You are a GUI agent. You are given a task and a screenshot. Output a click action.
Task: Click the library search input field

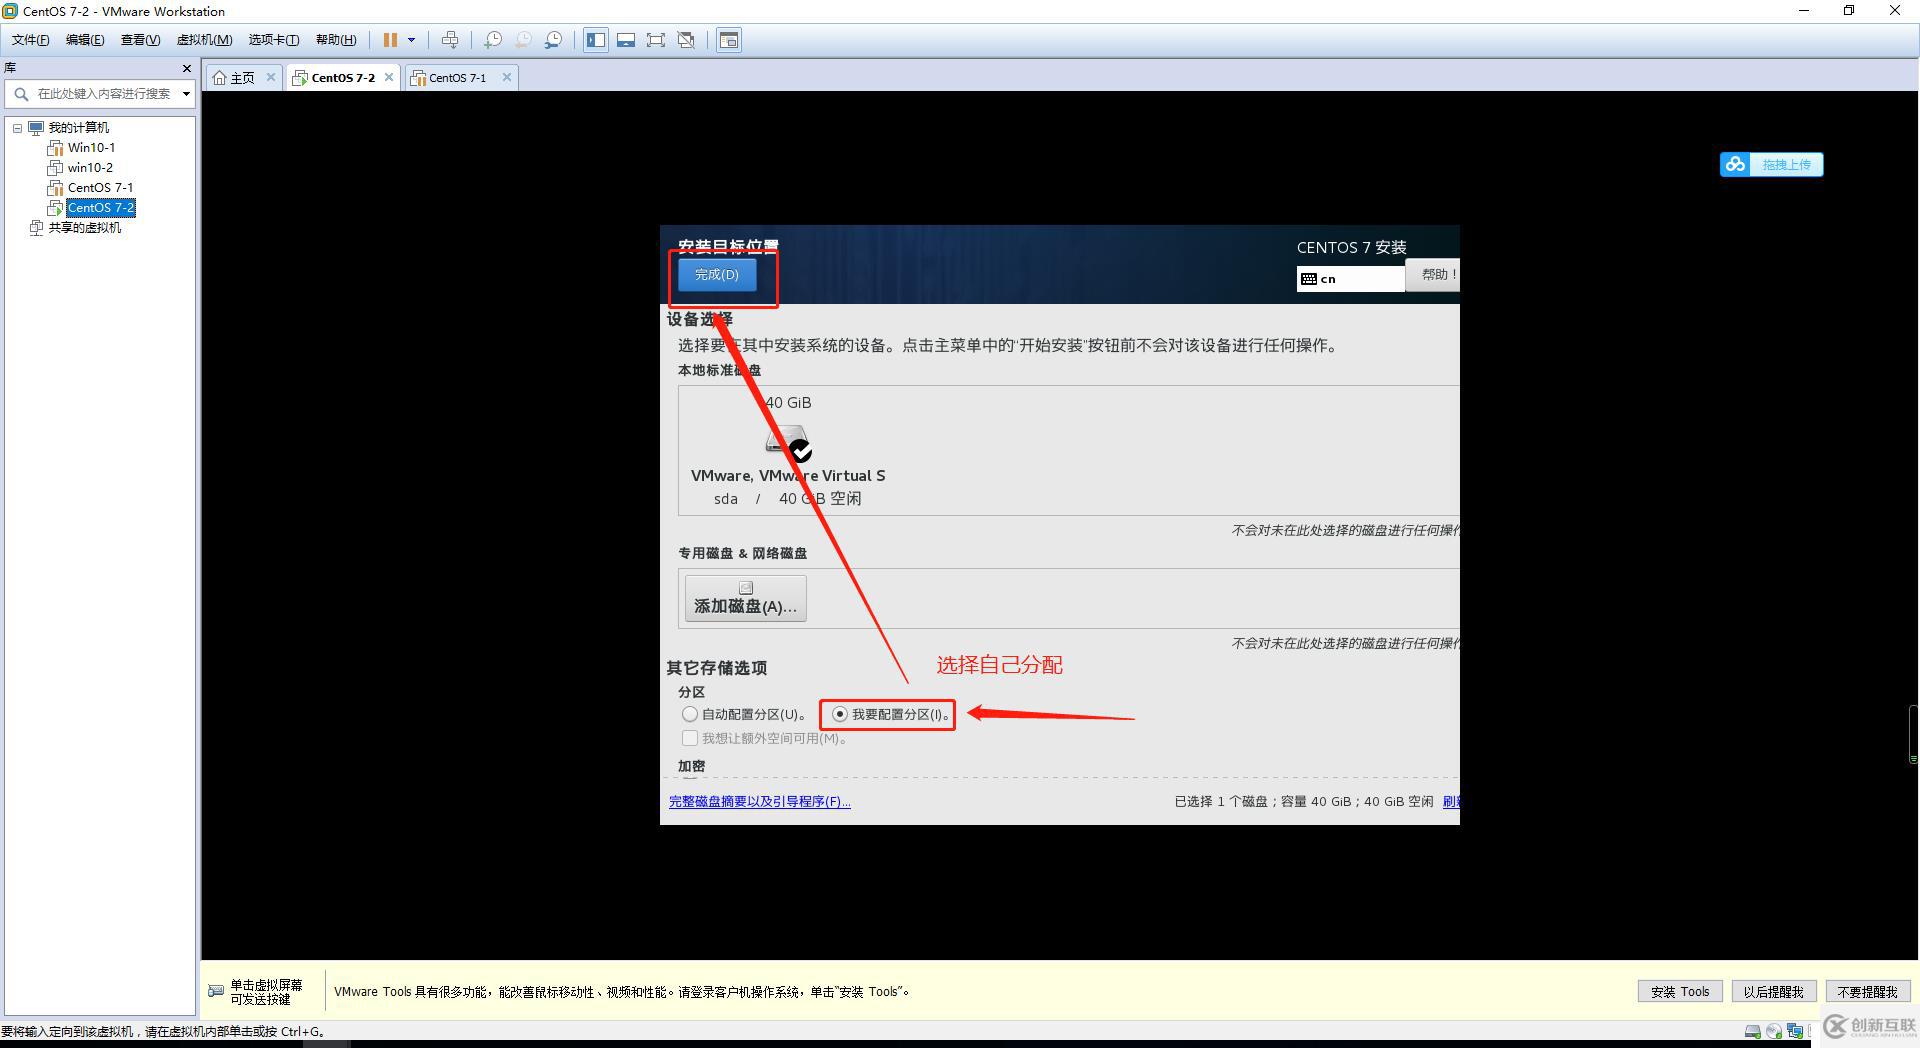100,94
